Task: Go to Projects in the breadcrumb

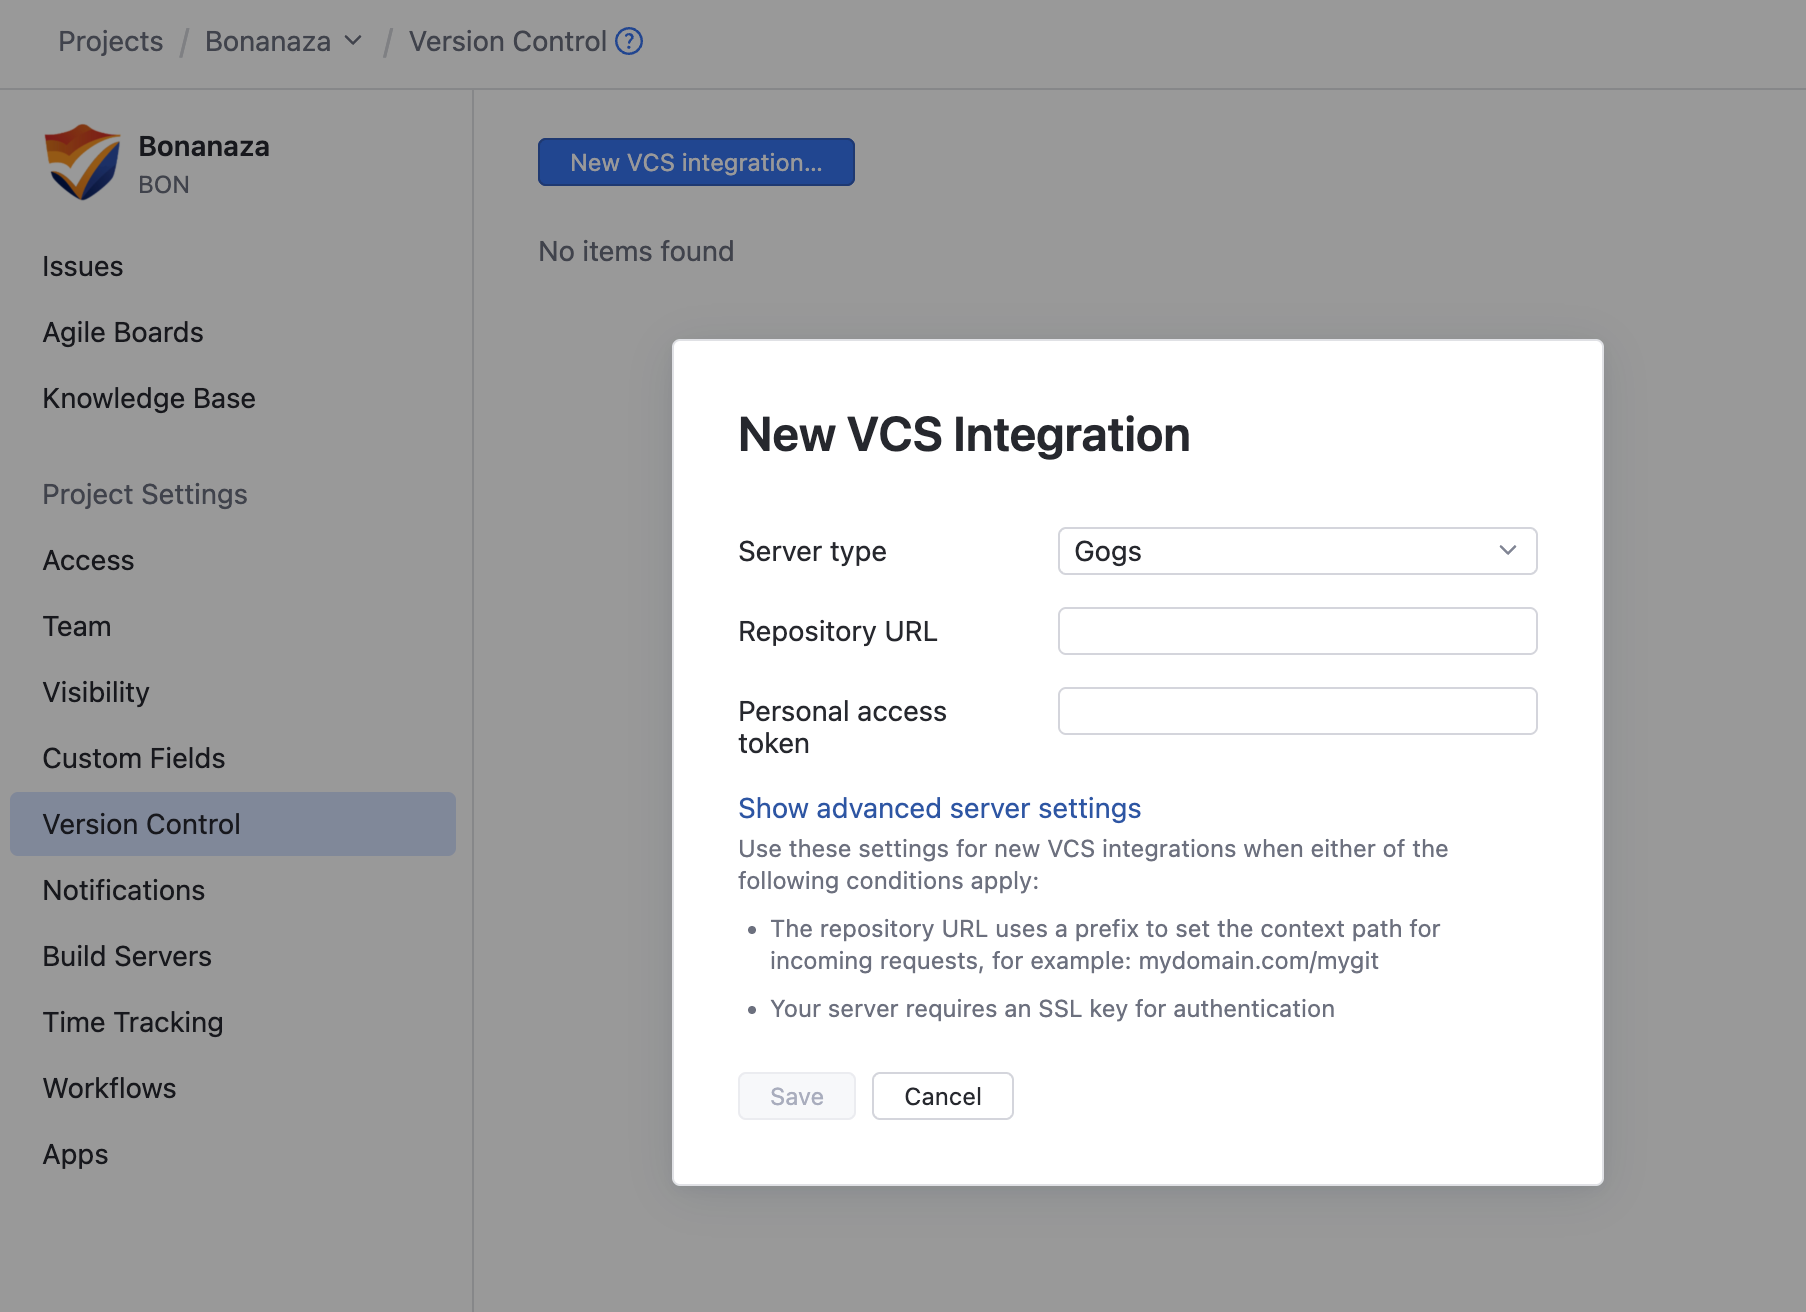Action: pyautogui.click(x=110, y=42)
